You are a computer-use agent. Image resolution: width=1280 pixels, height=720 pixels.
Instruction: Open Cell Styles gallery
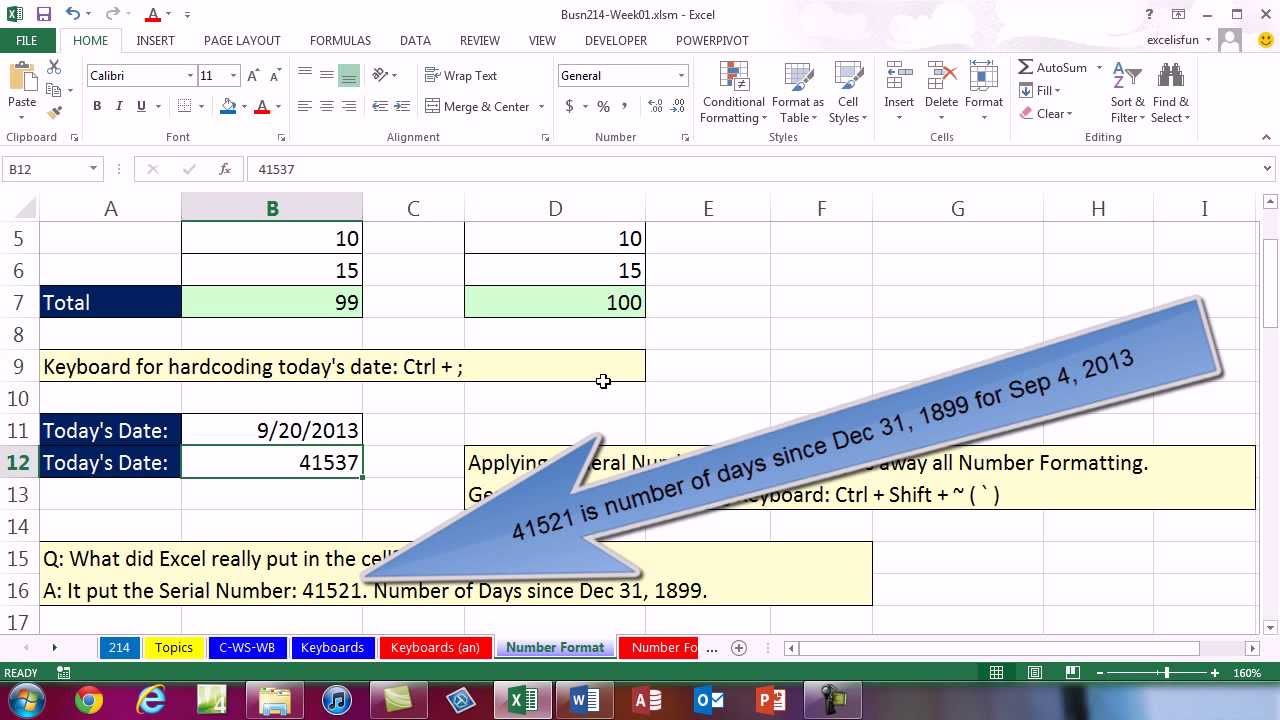(x=848, y=93)
